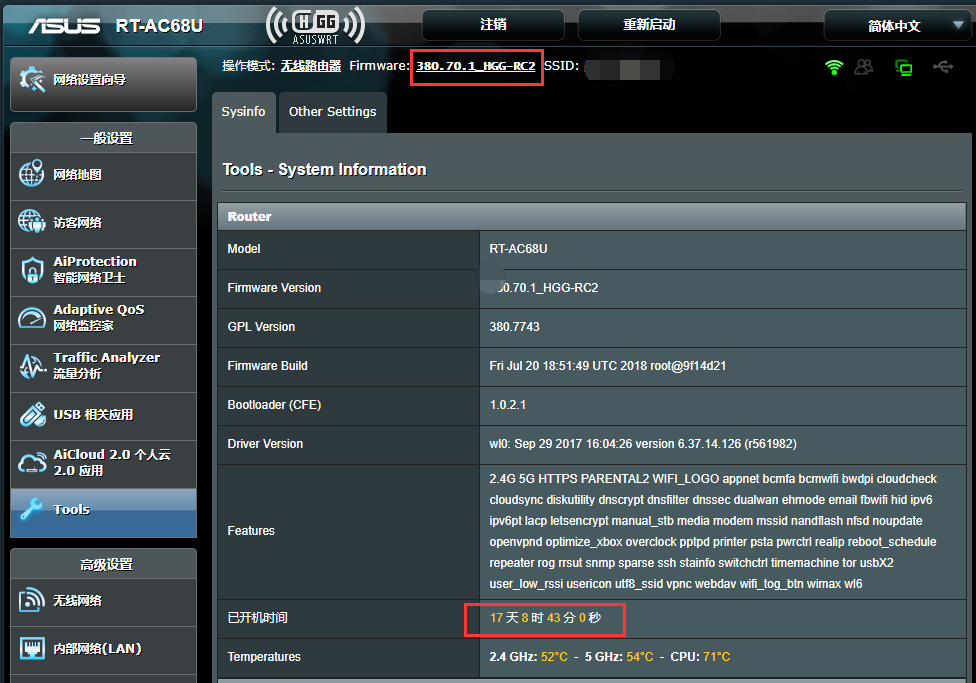Click the green network clients status icon

903,67
